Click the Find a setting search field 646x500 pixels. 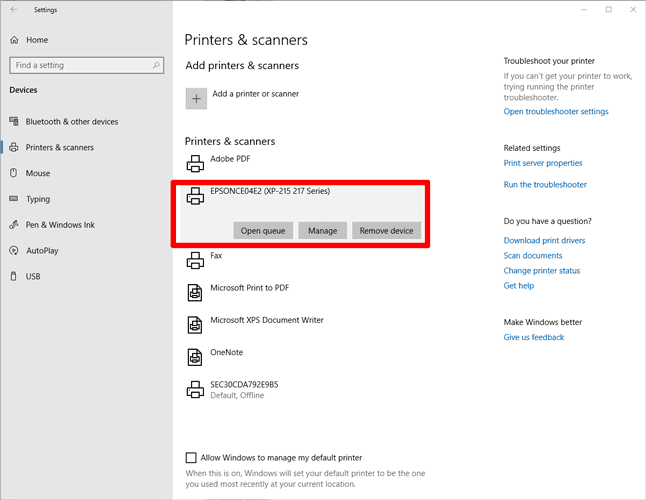pyautogui.click(x=87, y=65)
